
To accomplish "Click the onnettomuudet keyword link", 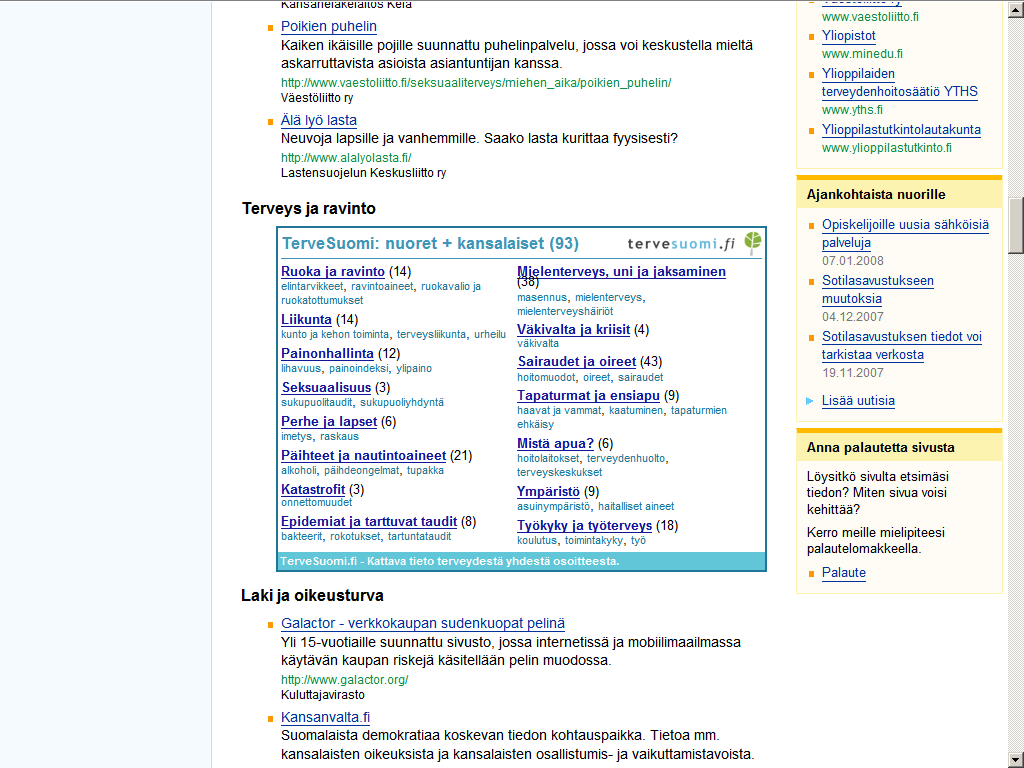I will pos(317,503).
